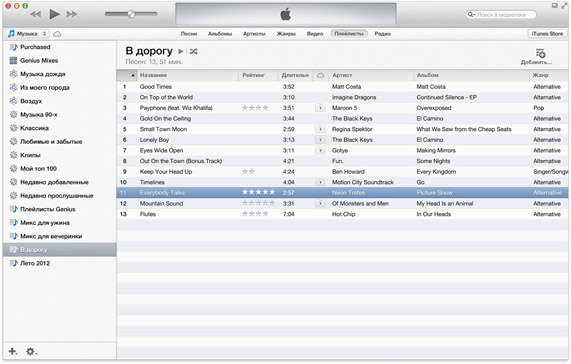Click the iCloud download icon for Small Town Moon

click(320, 129)
